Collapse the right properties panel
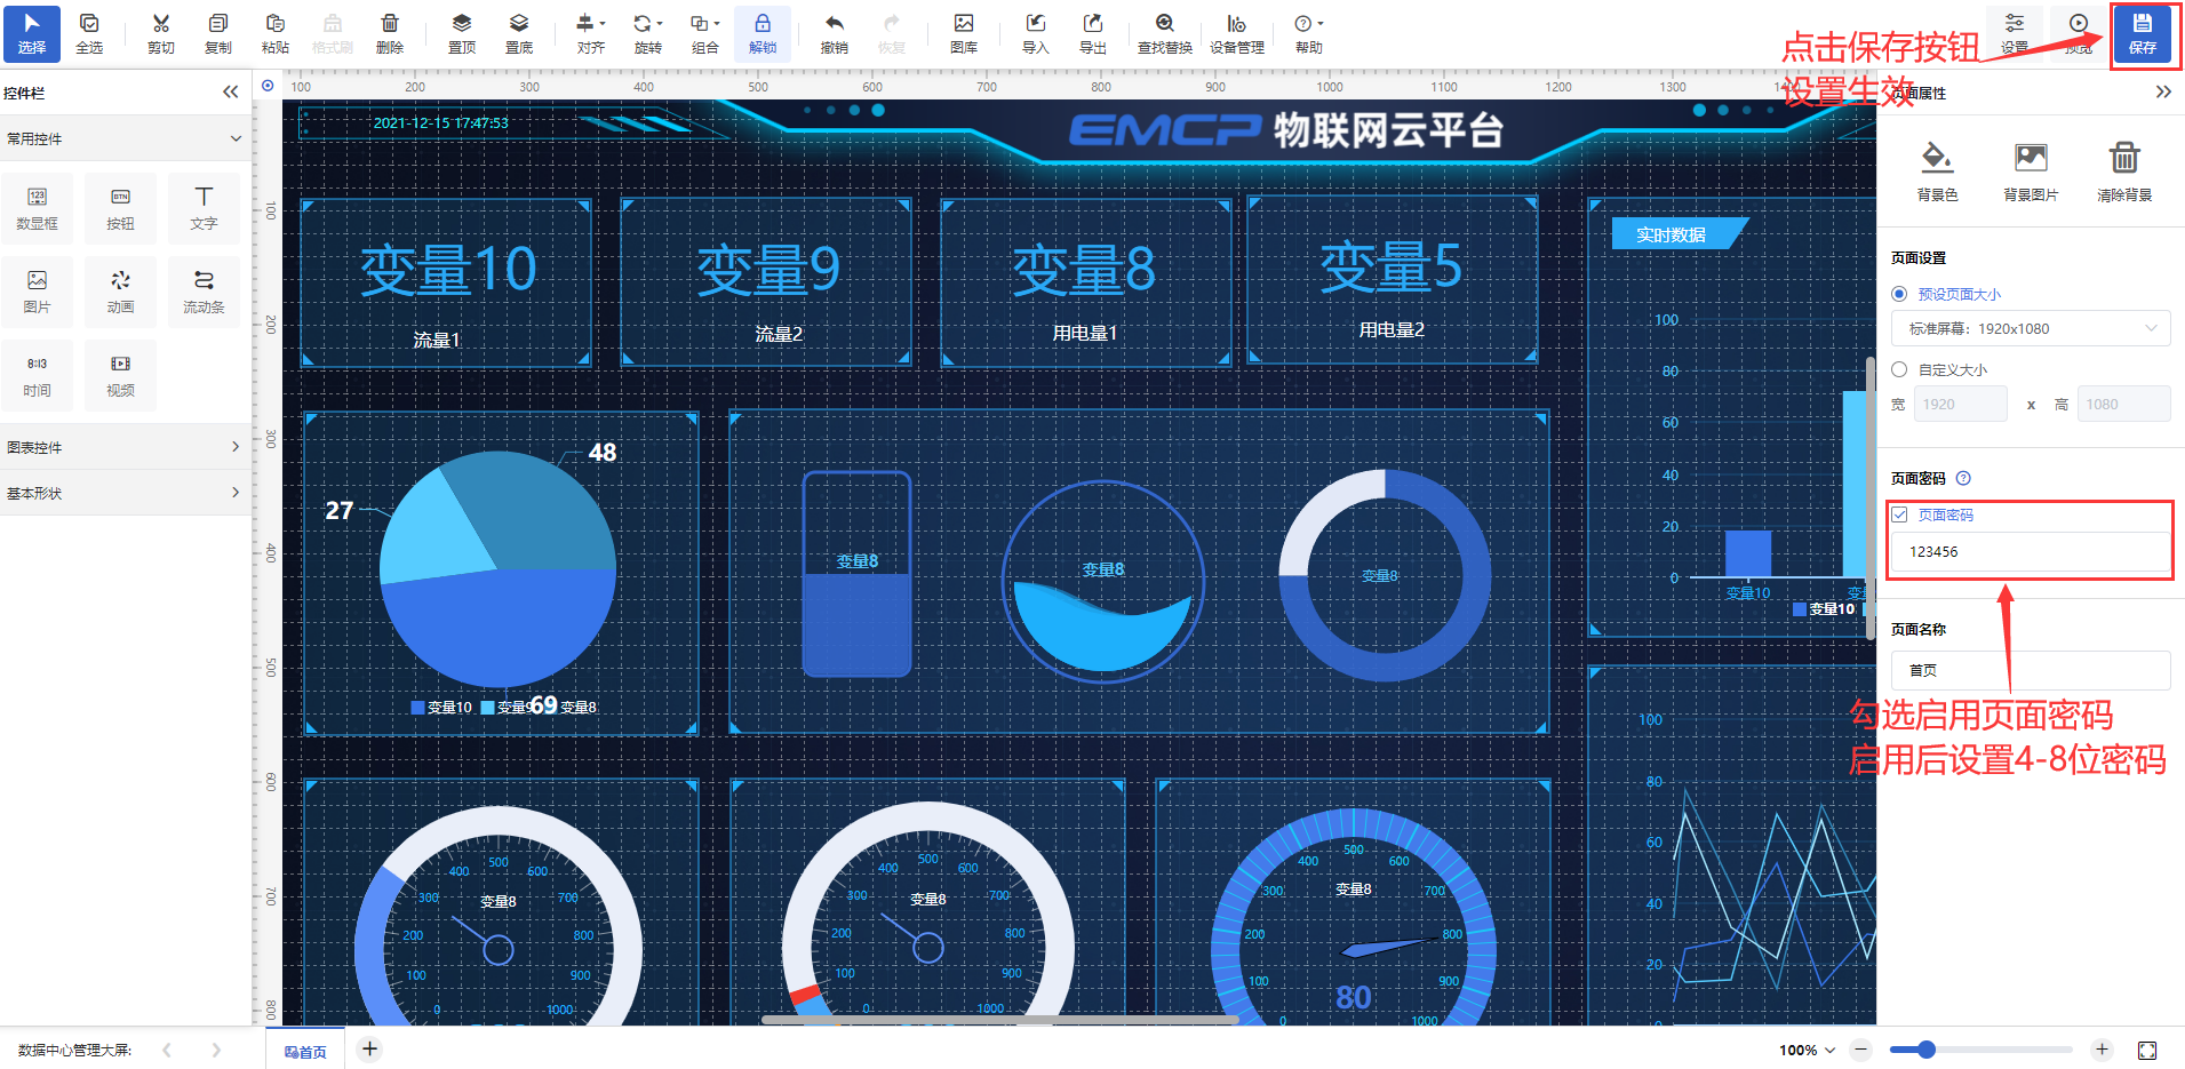Viewport: 2185px width, 1069px height. click(2163, 92)
